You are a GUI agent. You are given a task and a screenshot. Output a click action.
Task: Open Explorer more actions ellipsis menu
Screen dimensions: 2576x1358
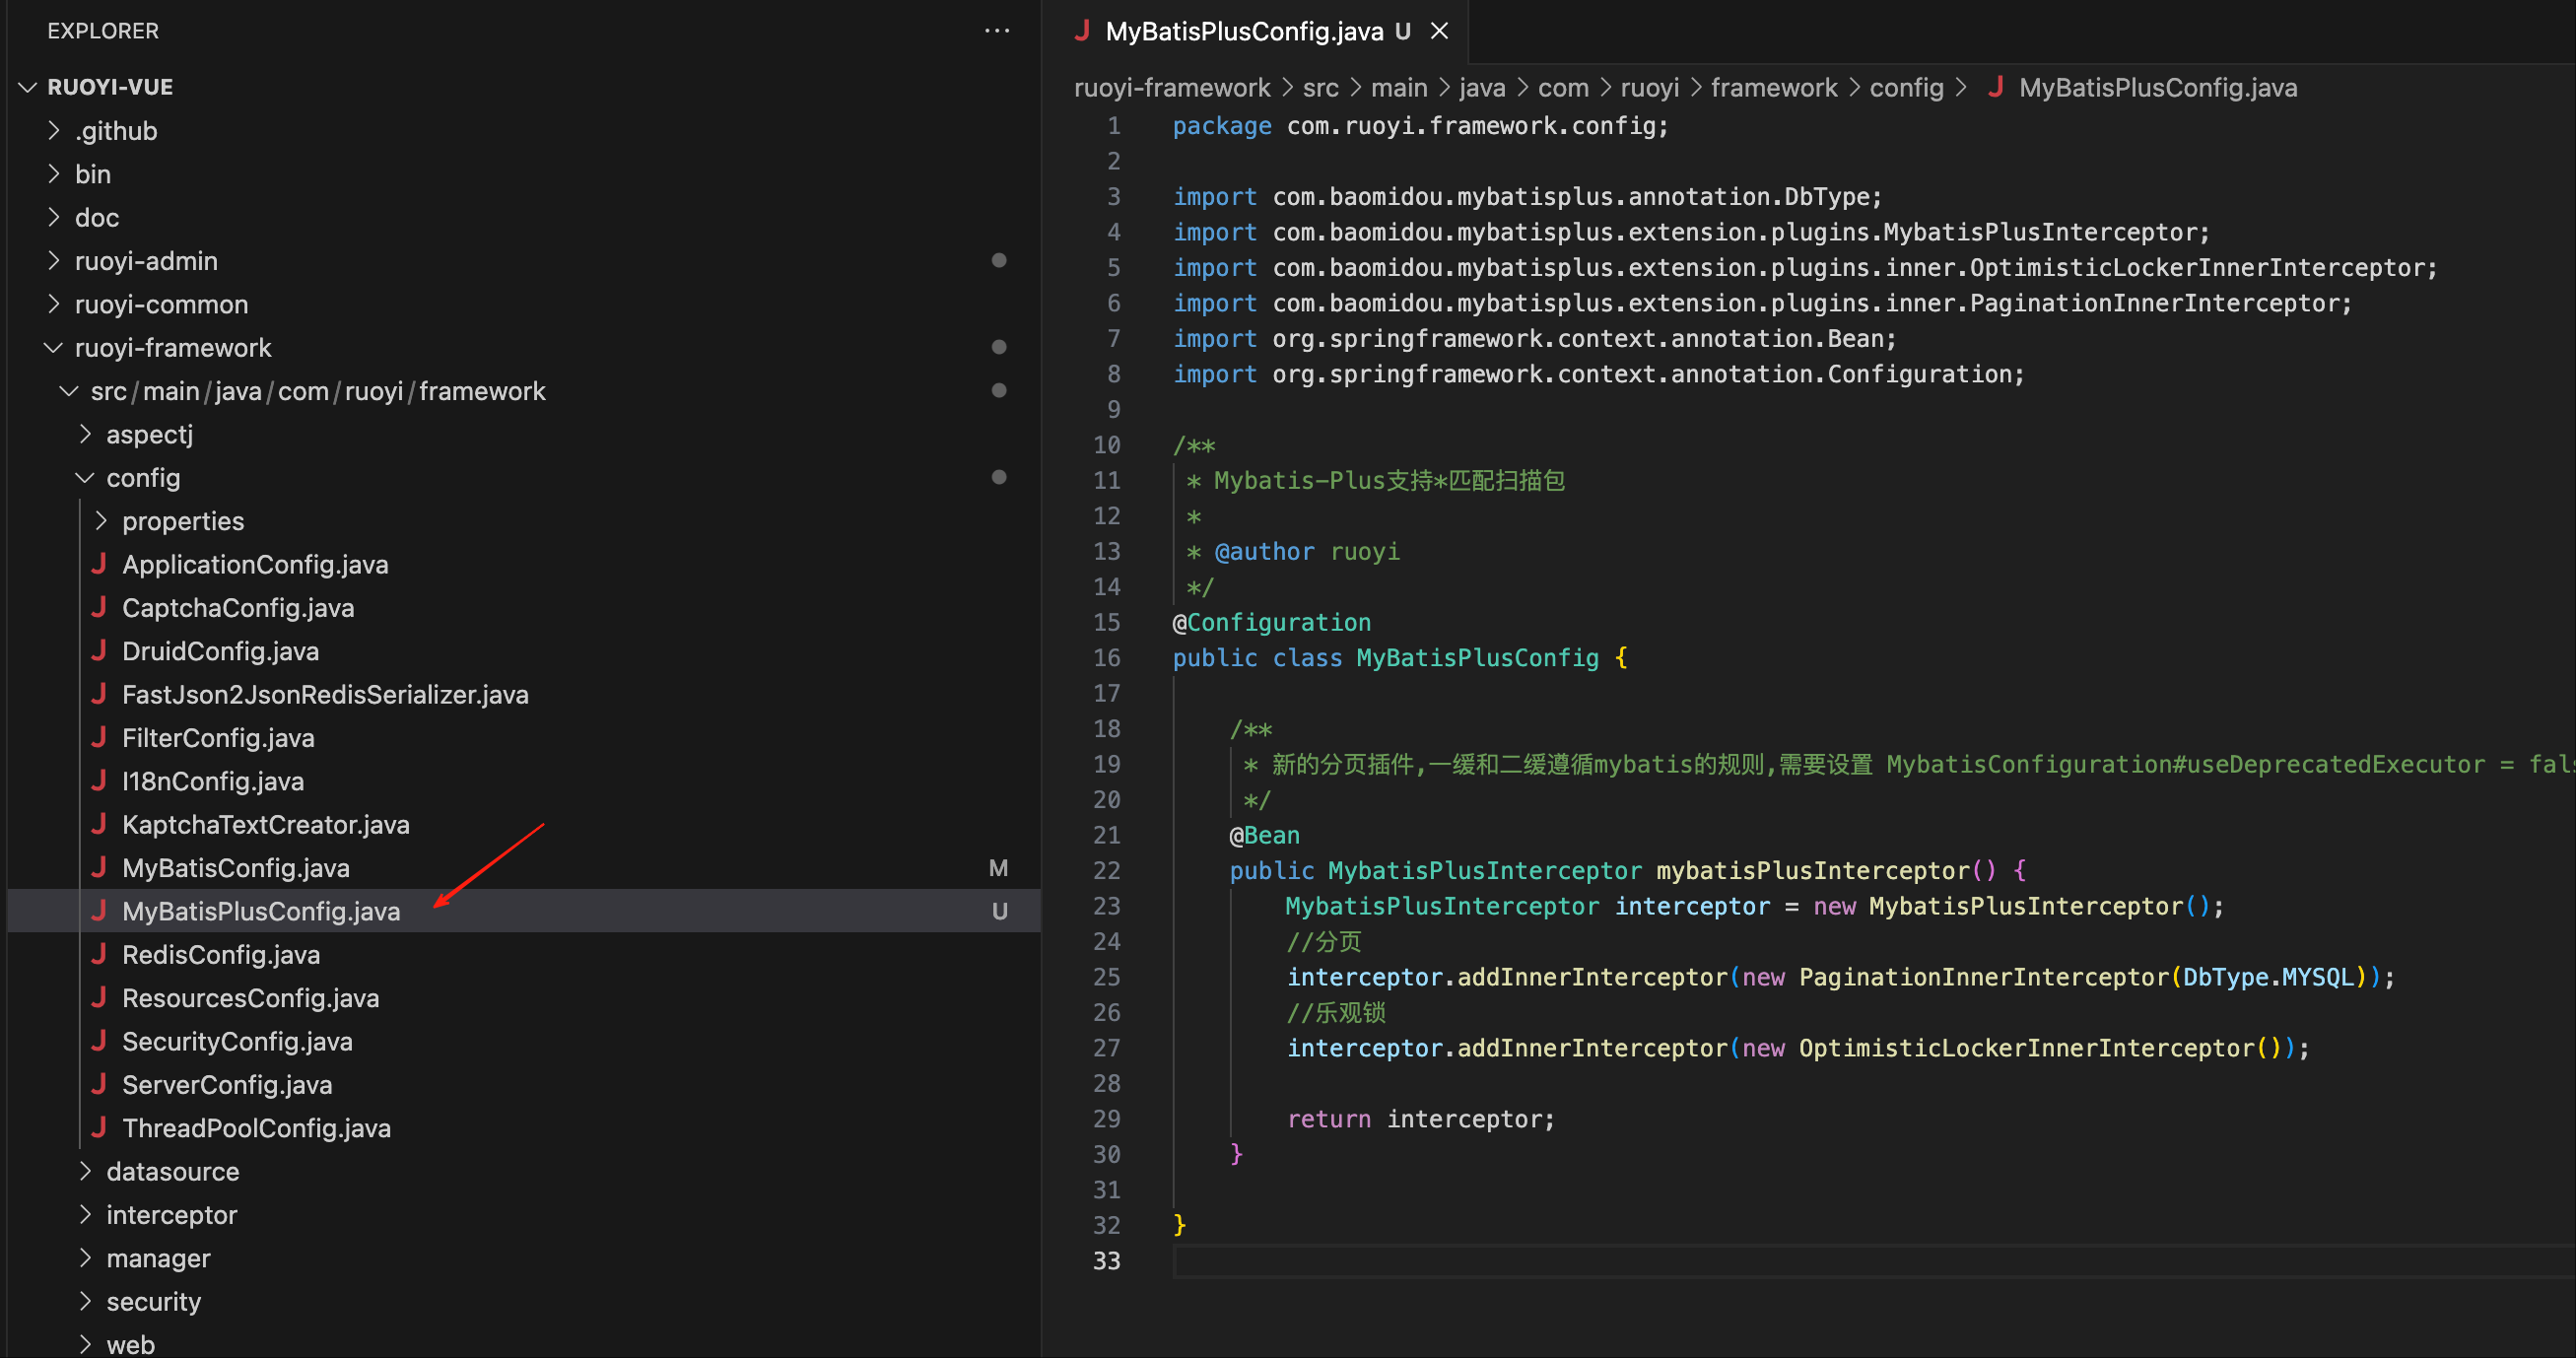point(996,31)
